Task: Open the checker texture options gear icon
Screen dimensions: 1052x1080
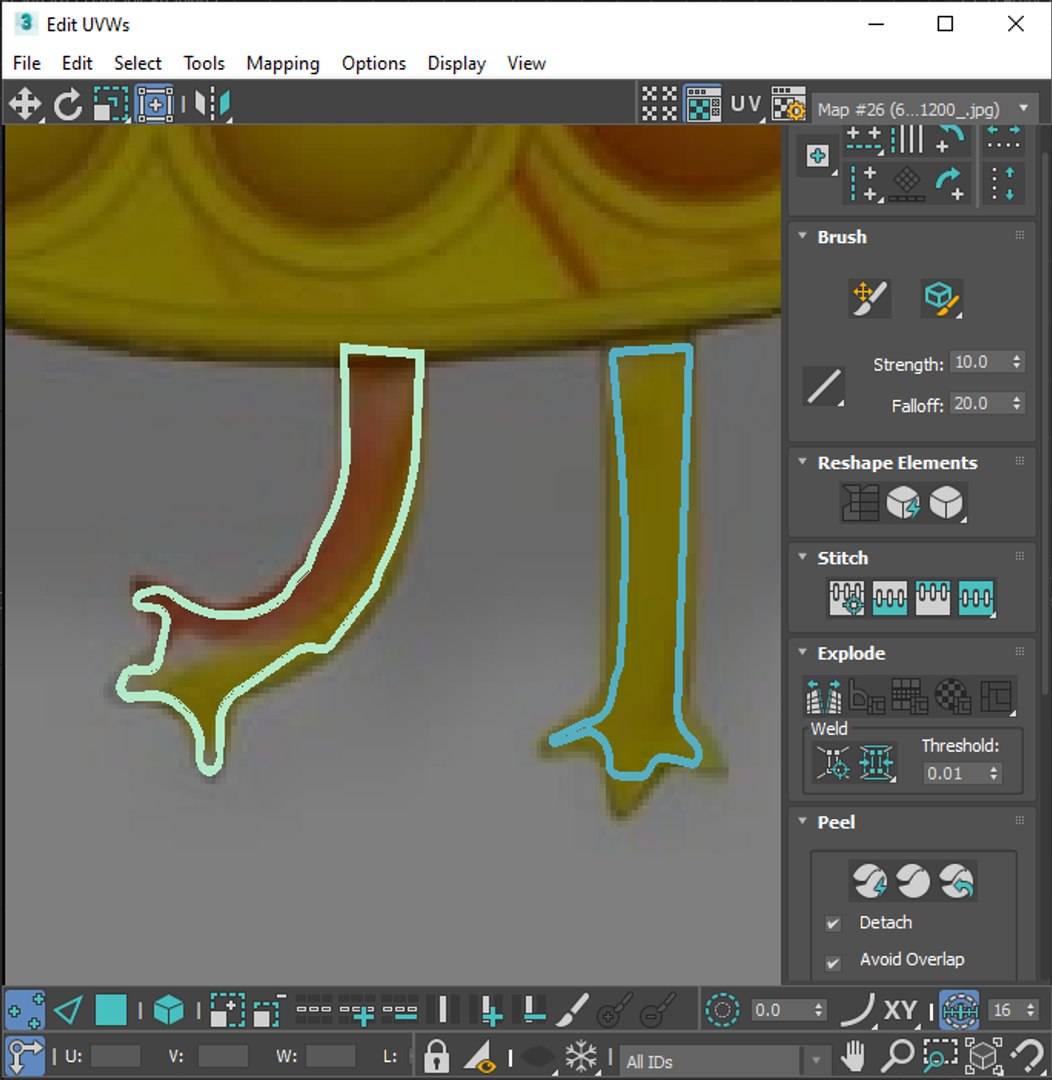Action: (x=788, y=105)
